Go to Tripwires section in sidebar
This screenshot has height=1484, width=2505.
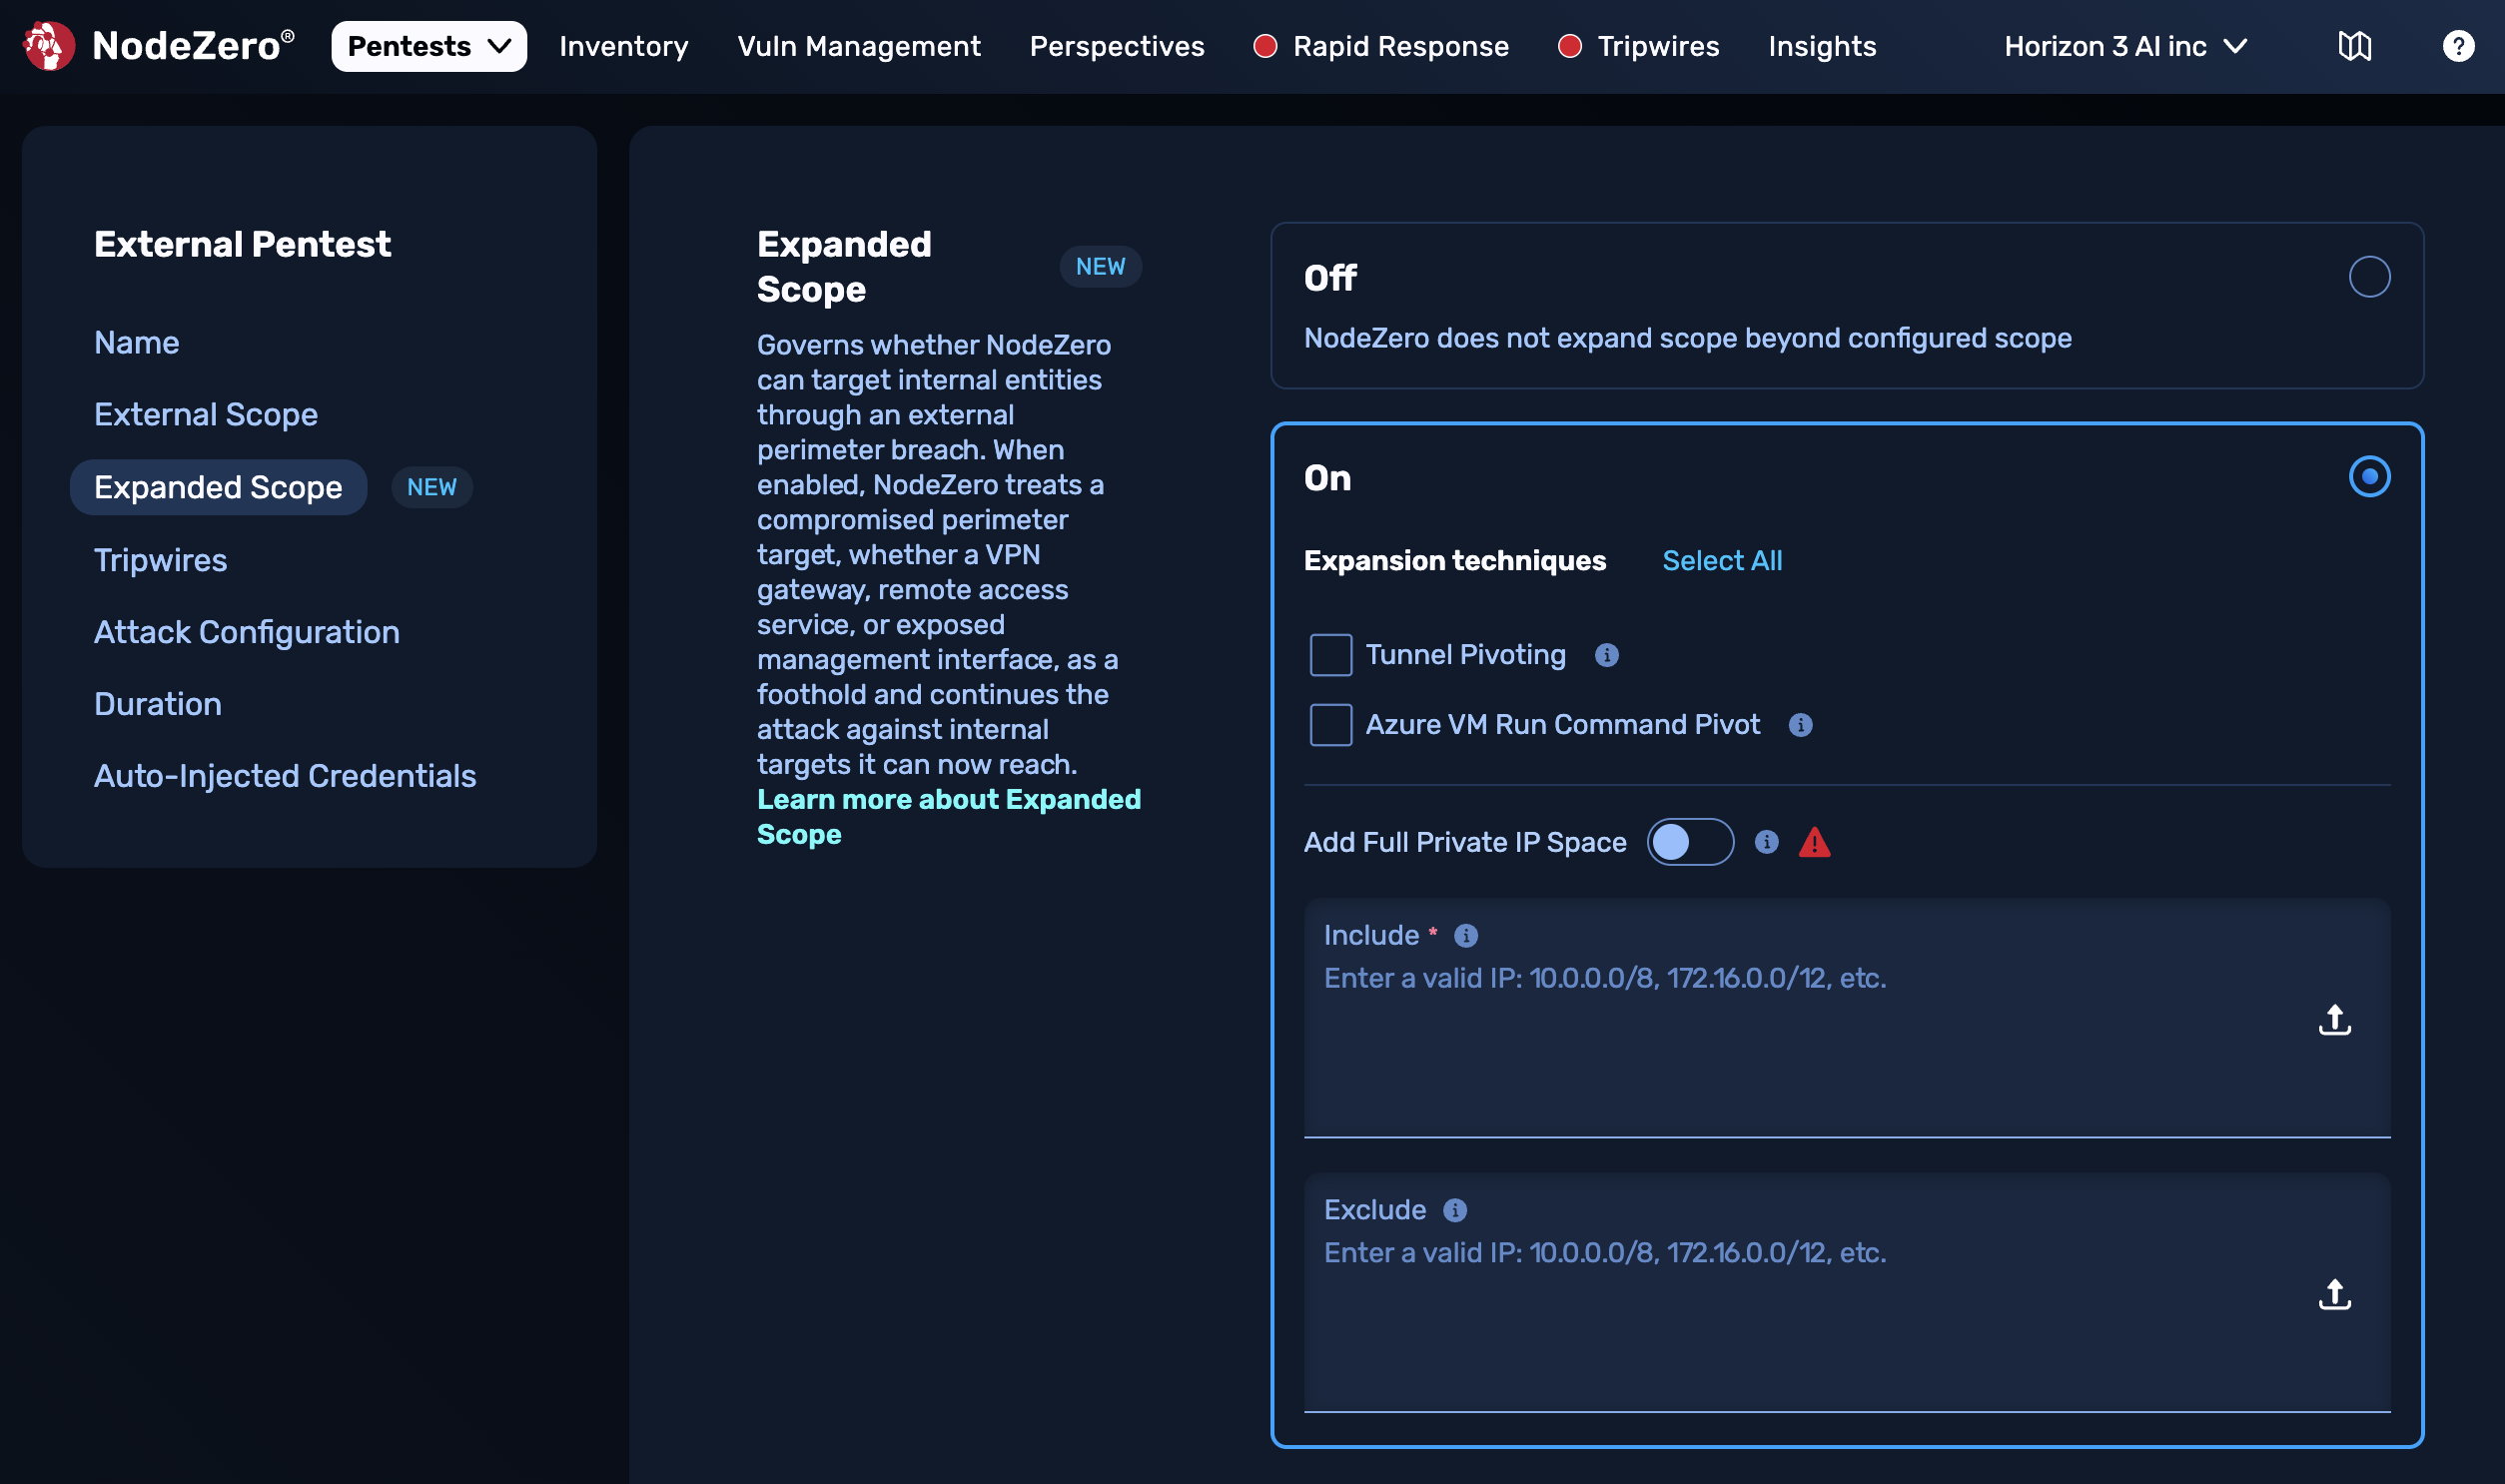tap(161, 561)
